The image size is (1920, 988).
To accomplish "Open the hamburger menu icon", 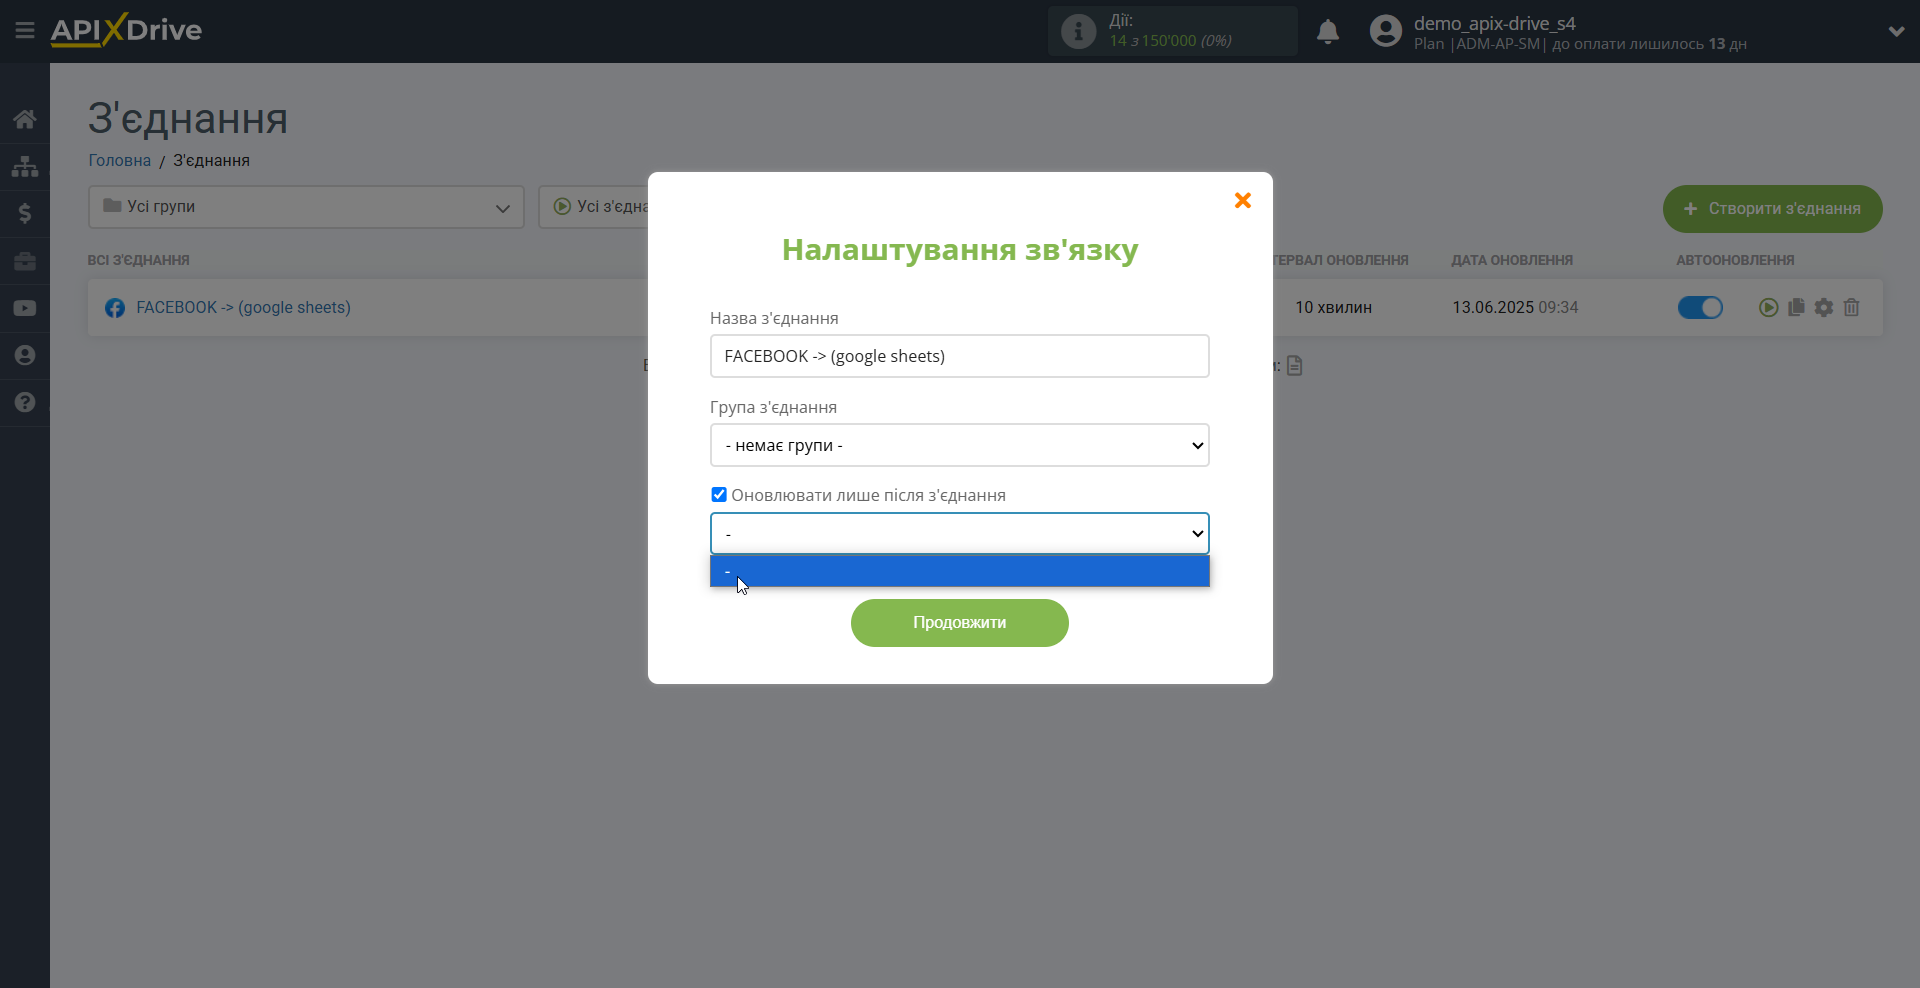I will pyautogui.click(x=25, y=31).
